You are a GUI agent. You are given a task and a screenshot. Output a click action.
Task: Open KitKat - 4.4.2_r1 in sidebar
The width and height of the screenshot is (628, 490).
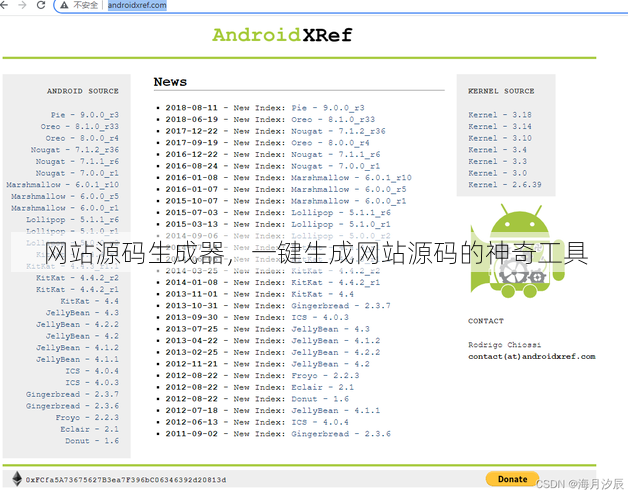77,289
